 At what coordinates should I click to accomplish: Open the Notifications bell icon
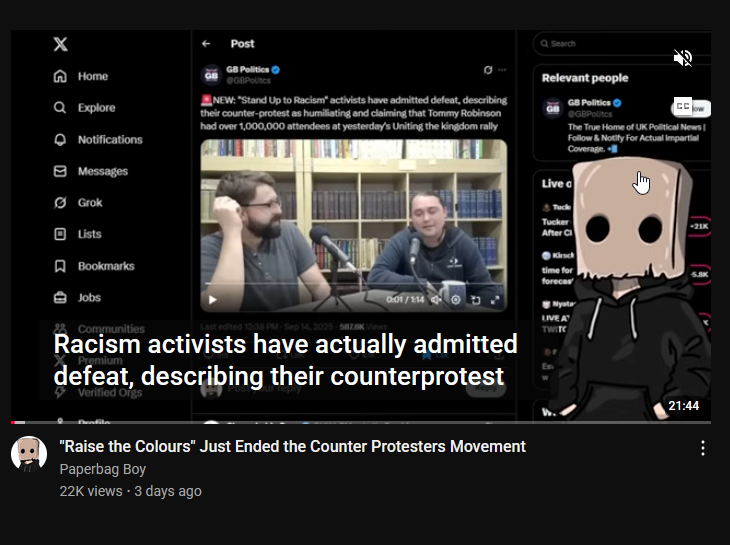click(x=60, y=140)
